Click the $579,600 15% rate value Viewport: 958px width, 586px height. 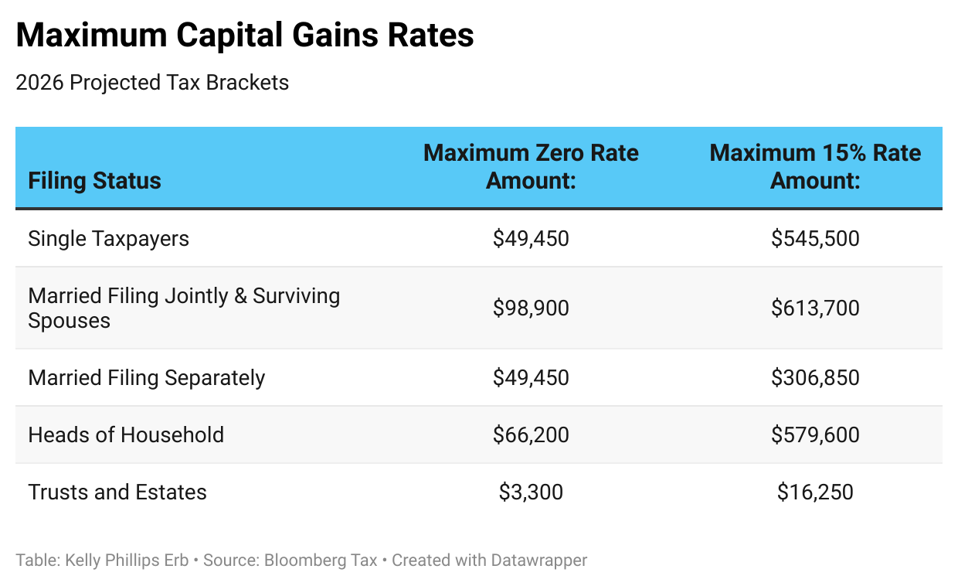[x=814, y=435]
